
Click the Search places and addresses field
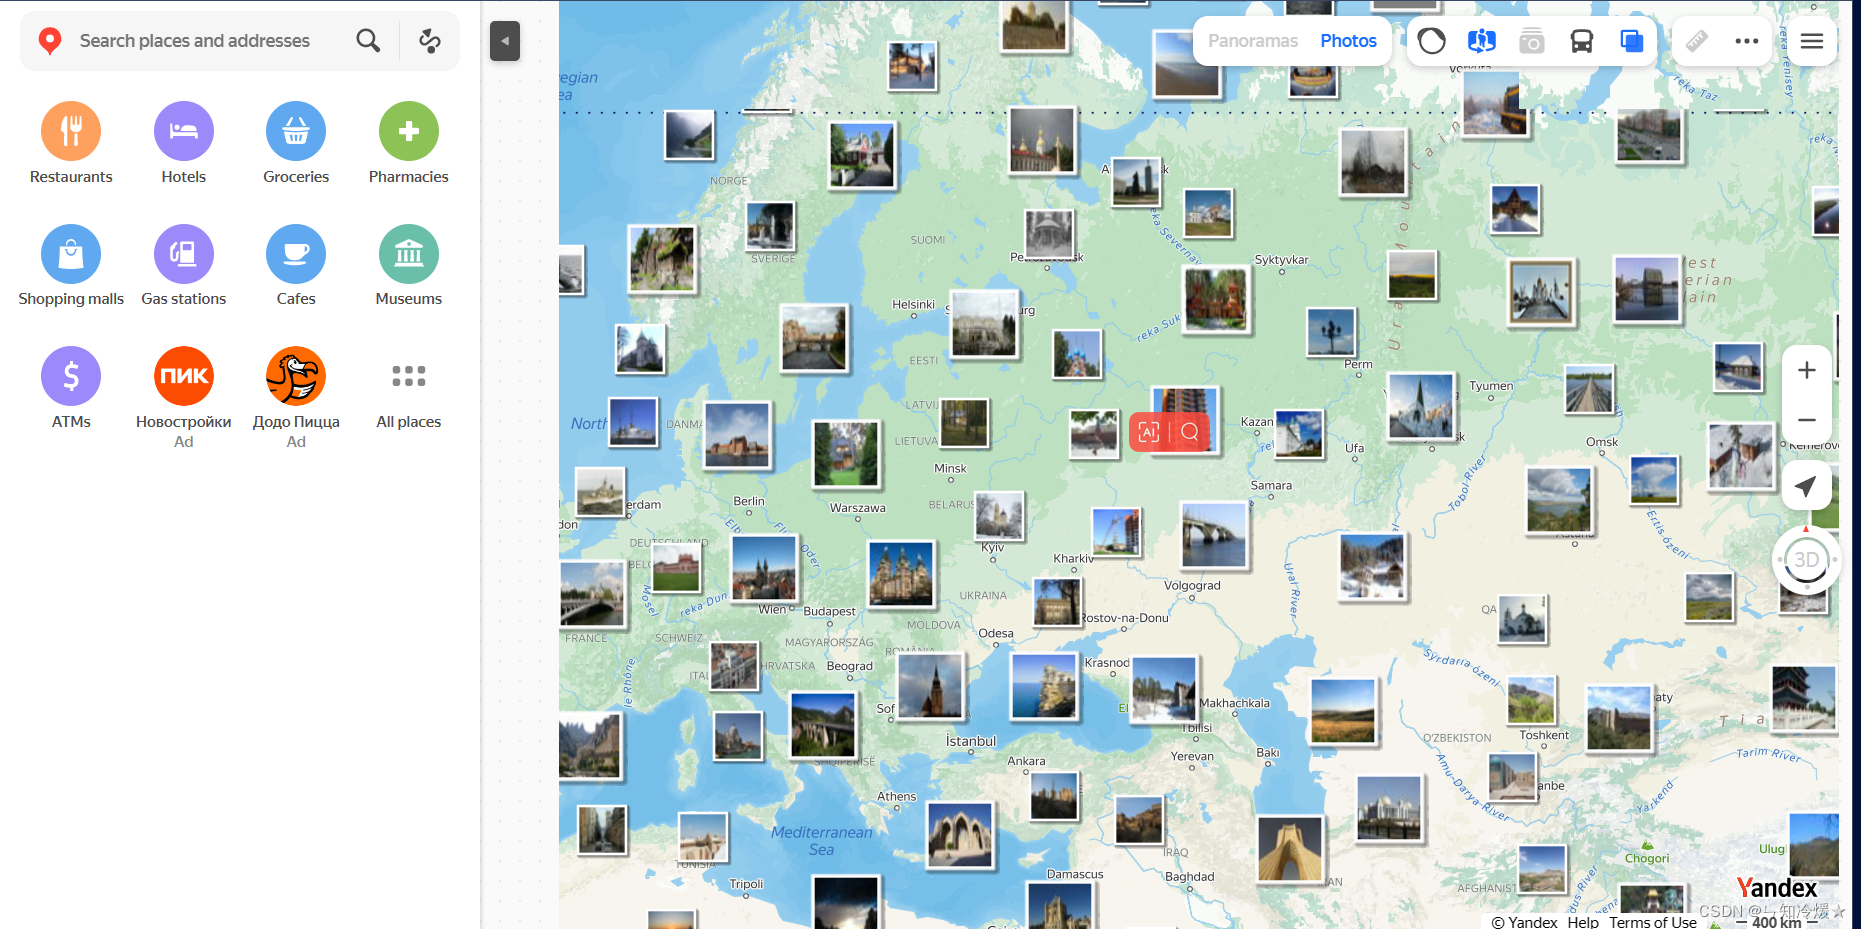[195, 41]
